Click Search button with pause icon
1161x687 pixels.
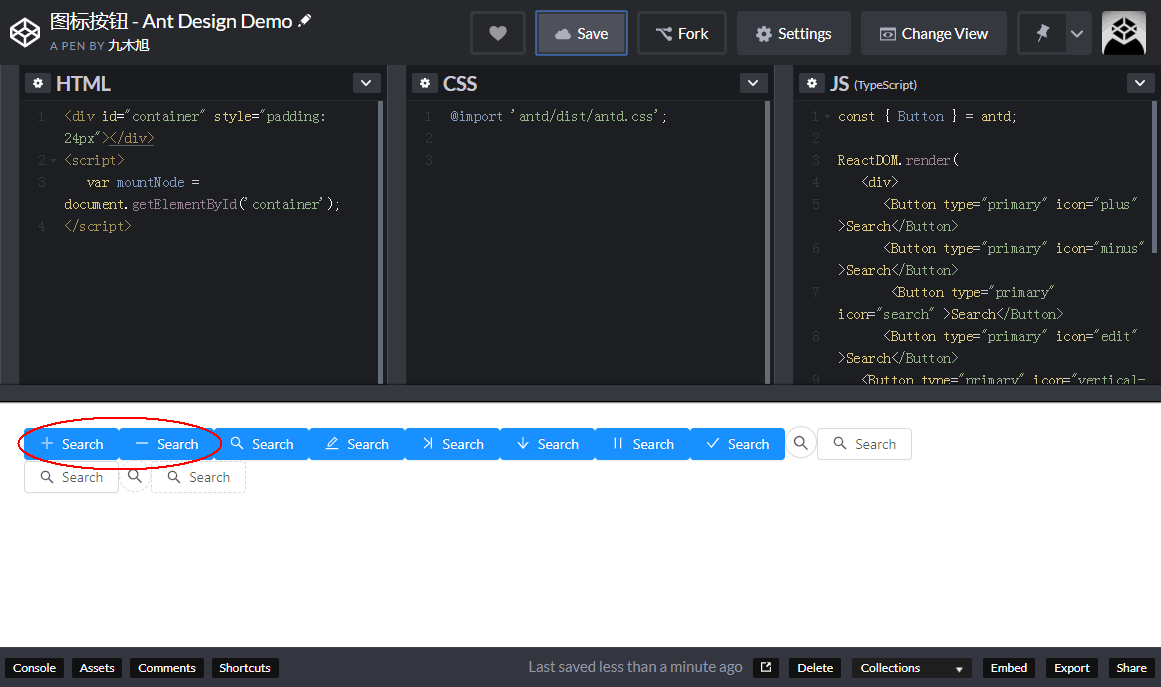643,444
